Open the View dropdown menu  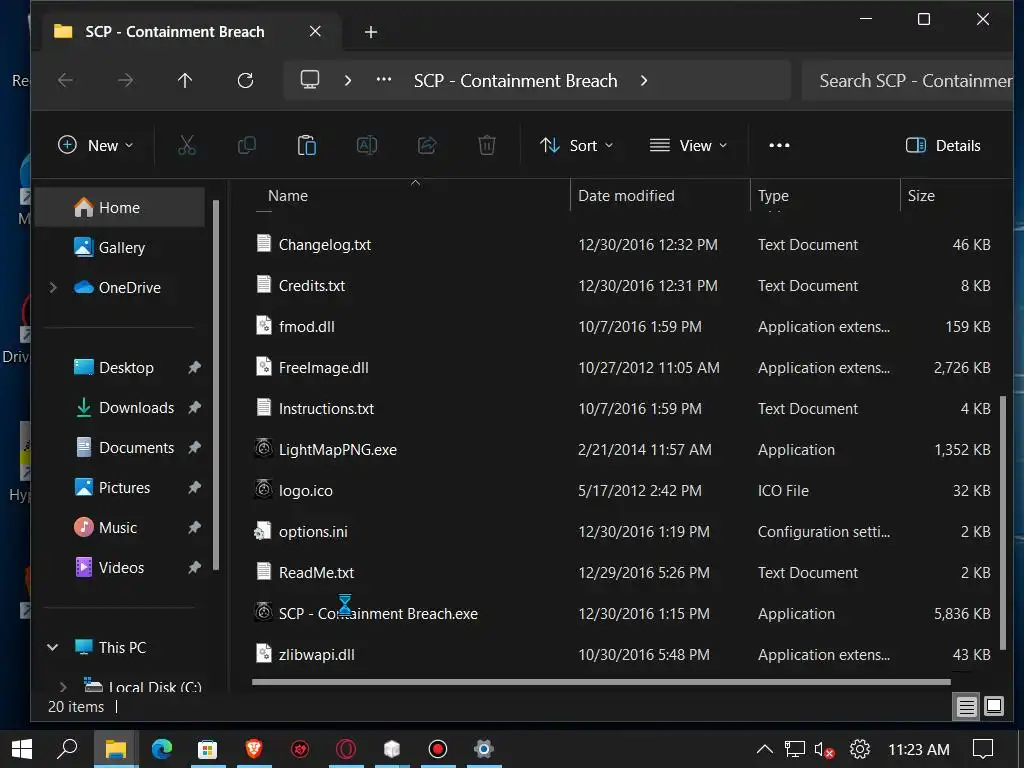(x=688, y=145)
